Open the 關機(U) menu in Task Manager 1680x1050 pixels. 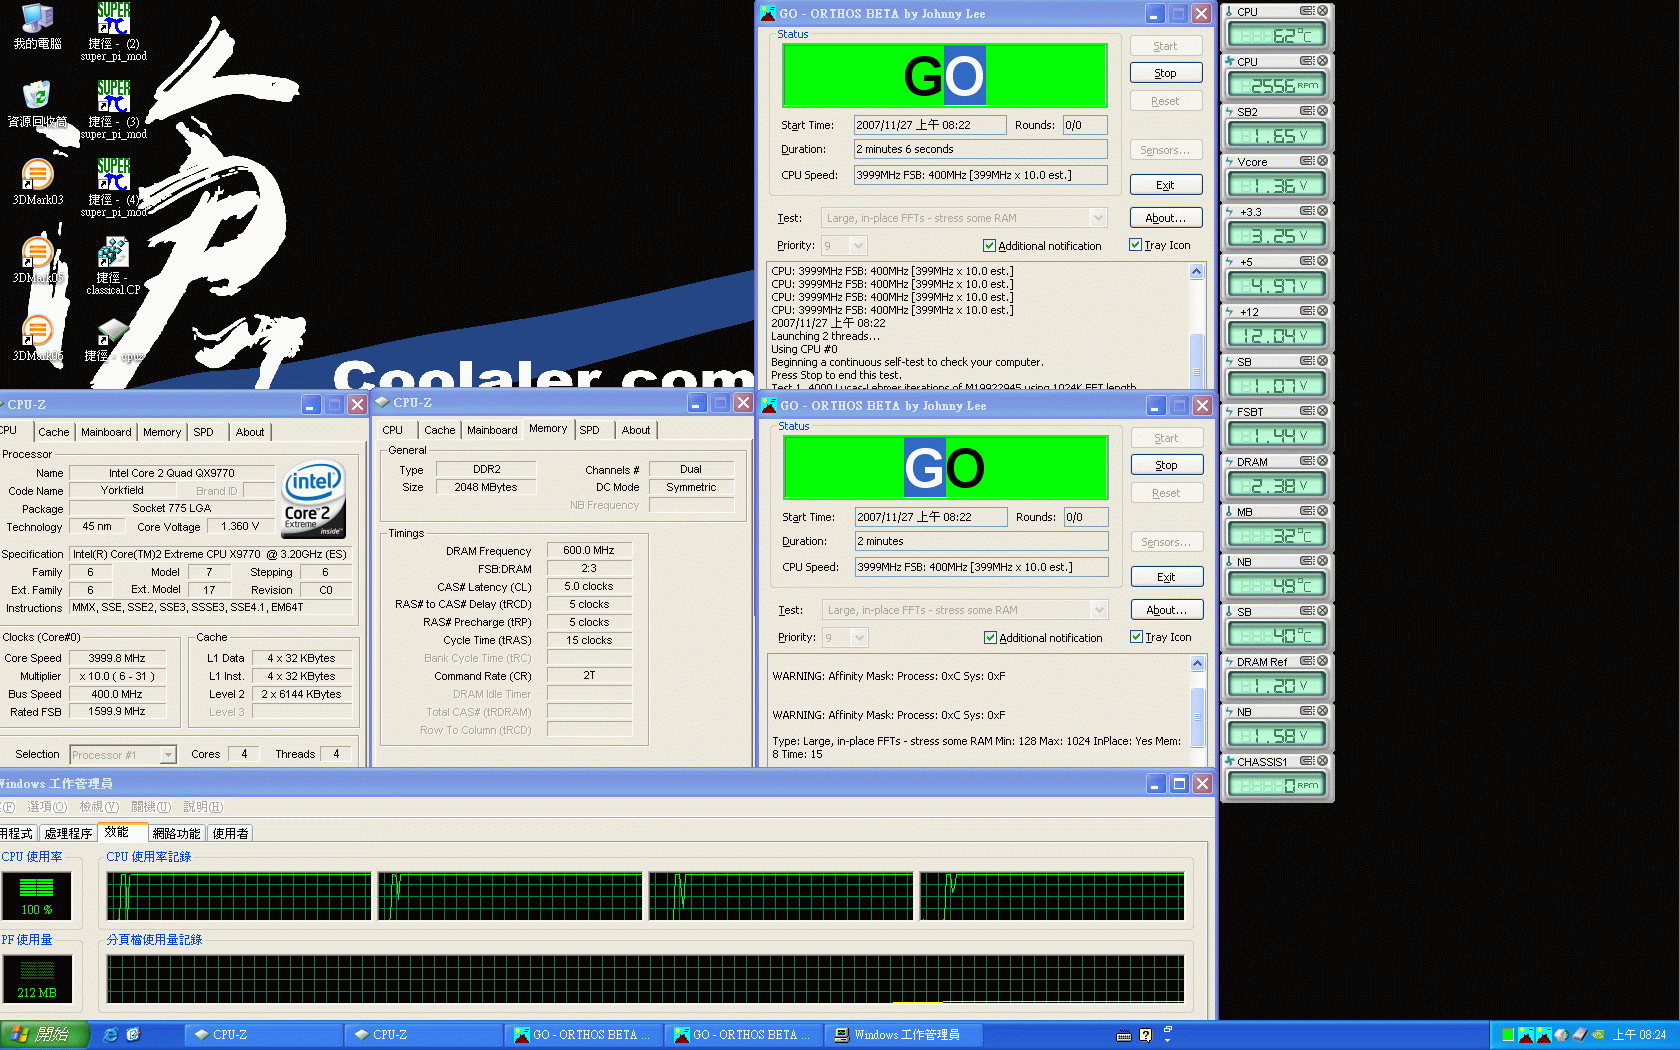tap(151, 807)
